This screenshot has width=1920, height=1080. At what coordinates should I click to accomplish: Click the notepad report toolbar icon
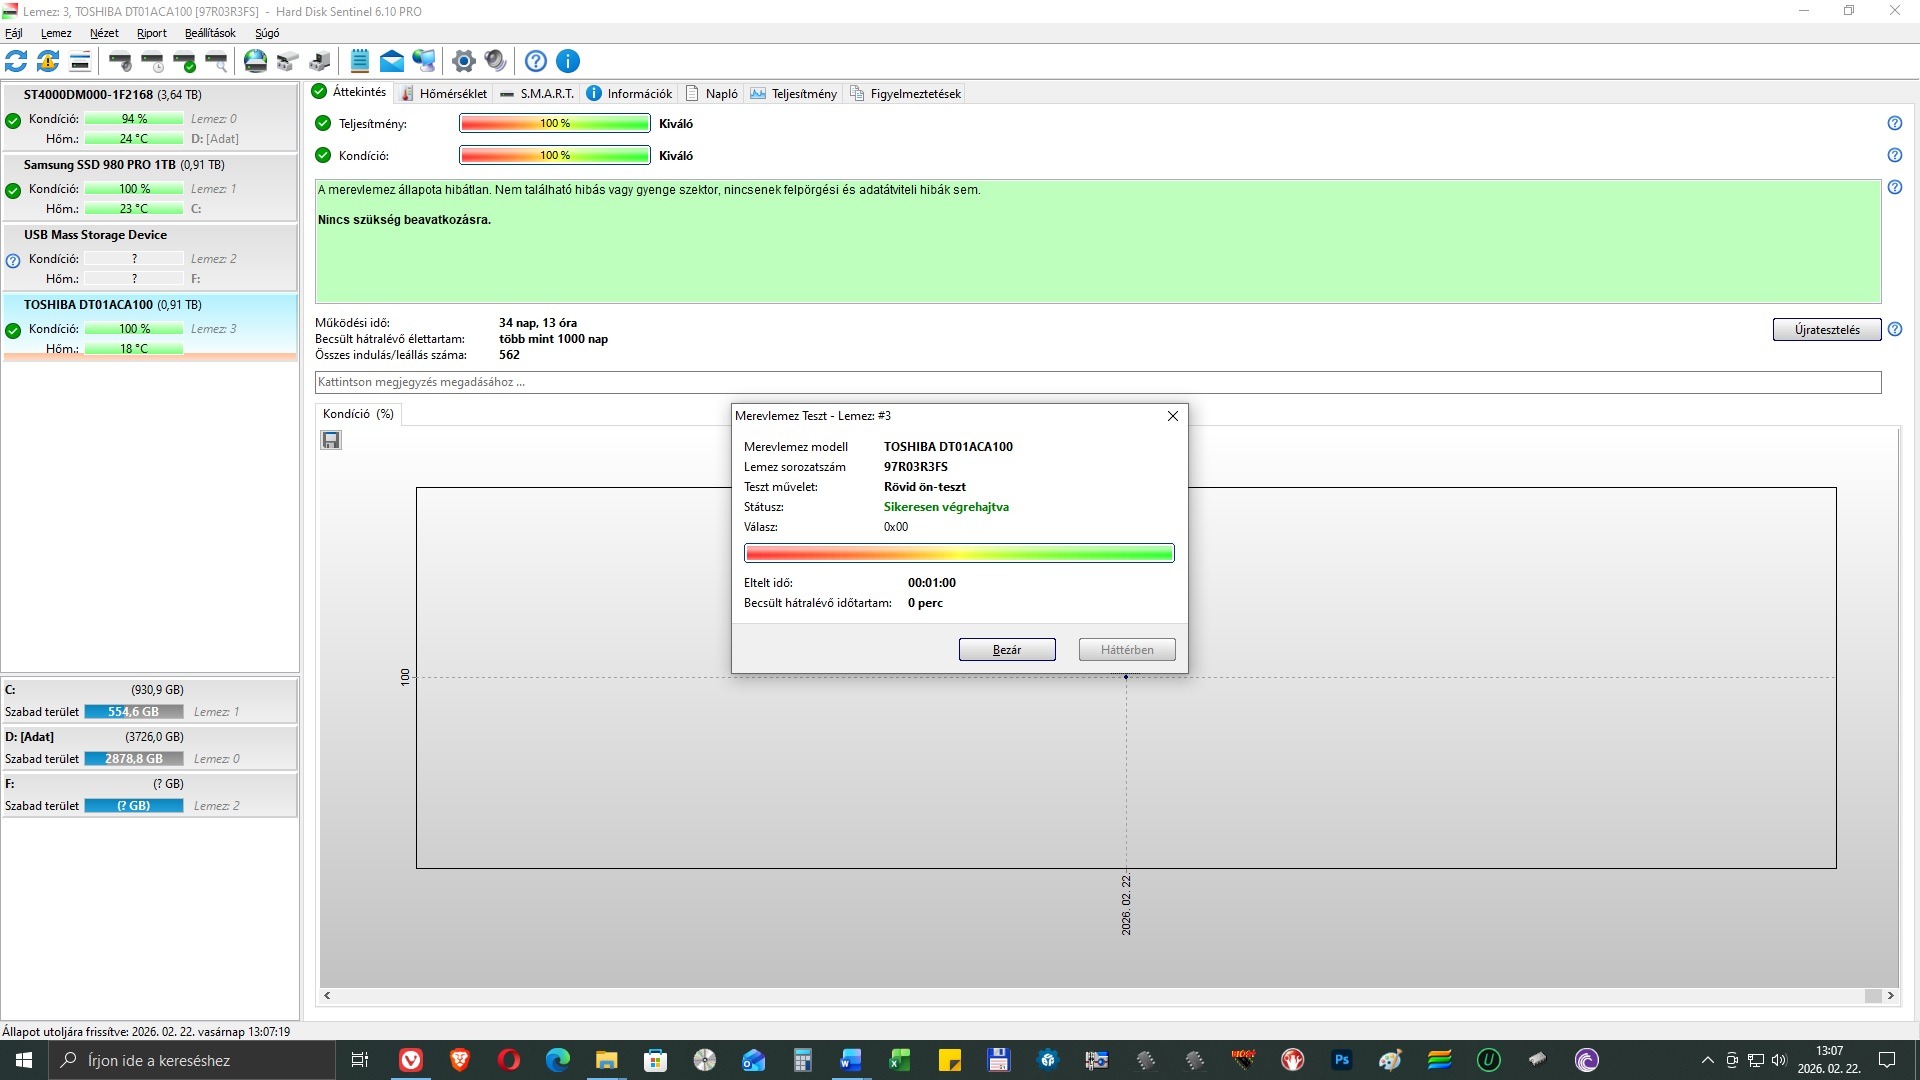click(360, 61)
